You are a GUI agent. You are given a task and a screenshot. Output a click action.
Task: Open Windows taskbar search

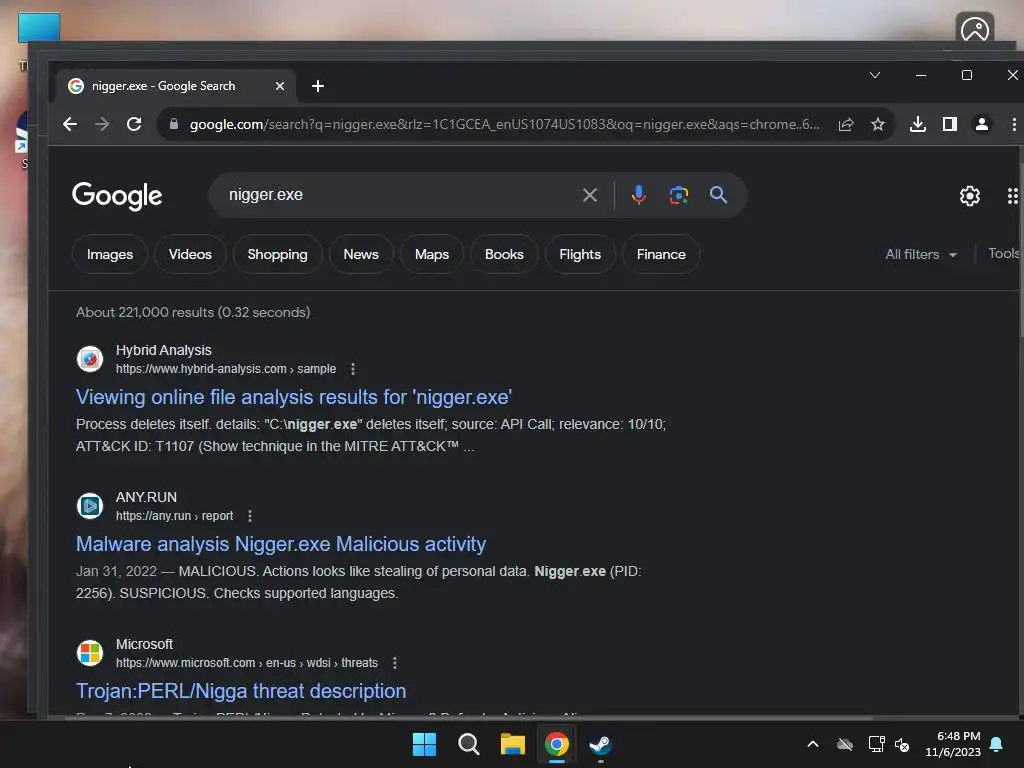pos(468,744)
